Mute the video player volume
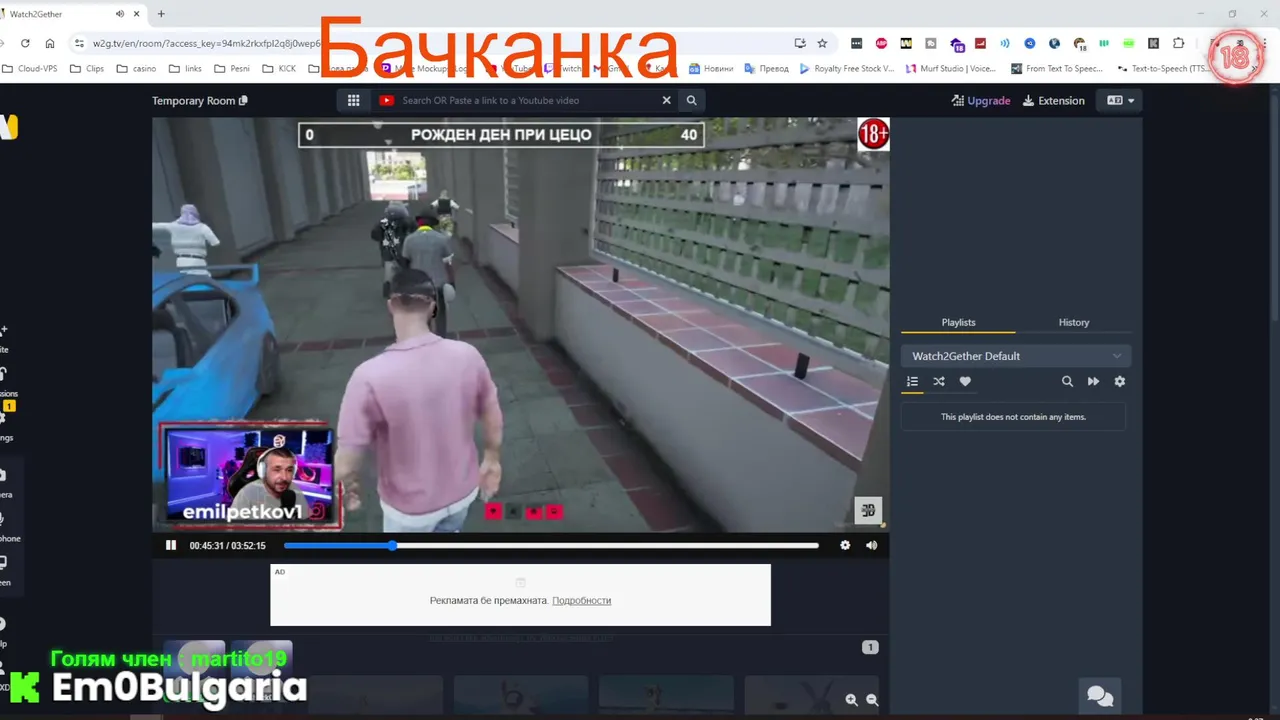The width and height of the screenshot is (1280, 720). click(871, 545)
